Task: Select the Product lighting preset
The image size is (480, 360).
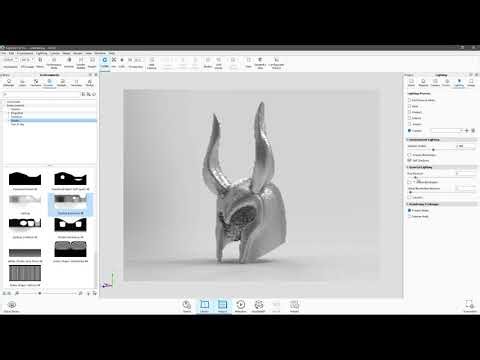Action: [x=410, y=112]
